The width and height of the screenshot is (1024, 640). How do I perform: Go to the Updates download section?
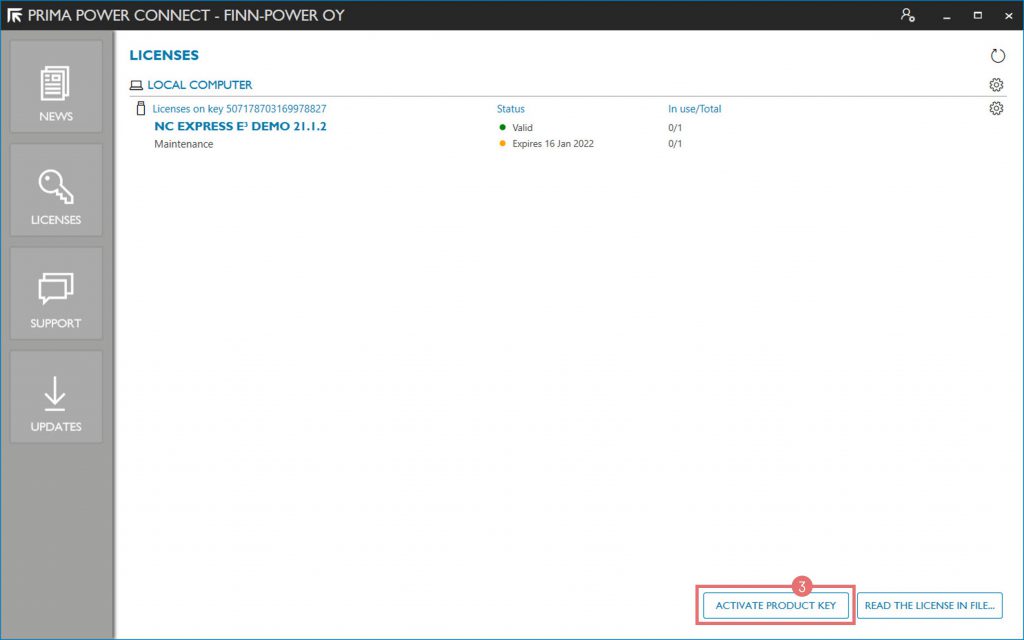click(x=56, y=397)
